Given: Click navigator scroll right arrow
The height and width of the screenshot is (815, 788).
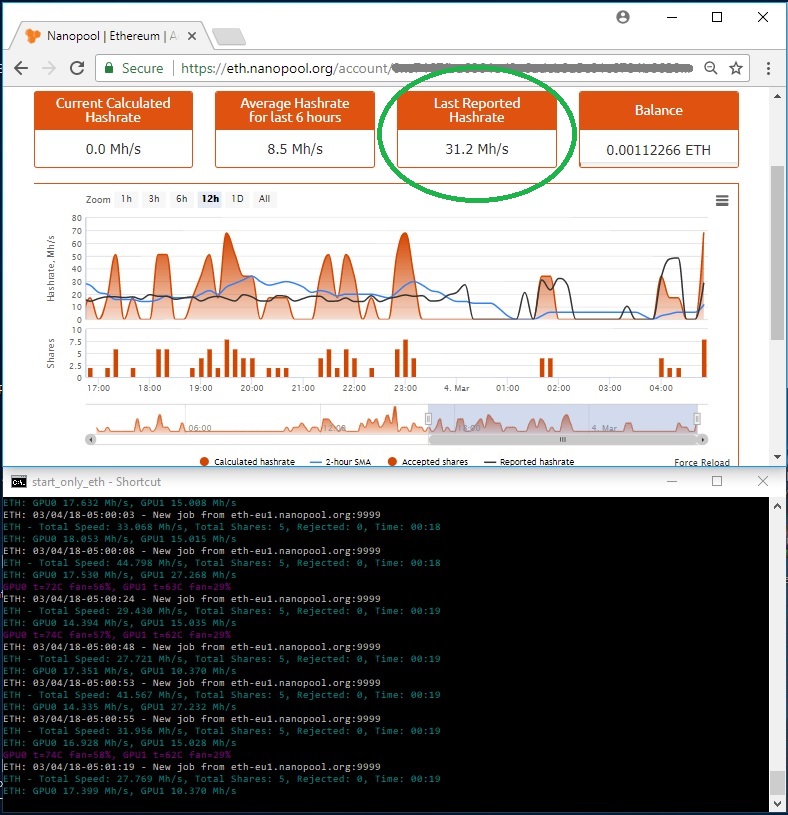Looking at the screenshot, I should click(x=703, y=440).
